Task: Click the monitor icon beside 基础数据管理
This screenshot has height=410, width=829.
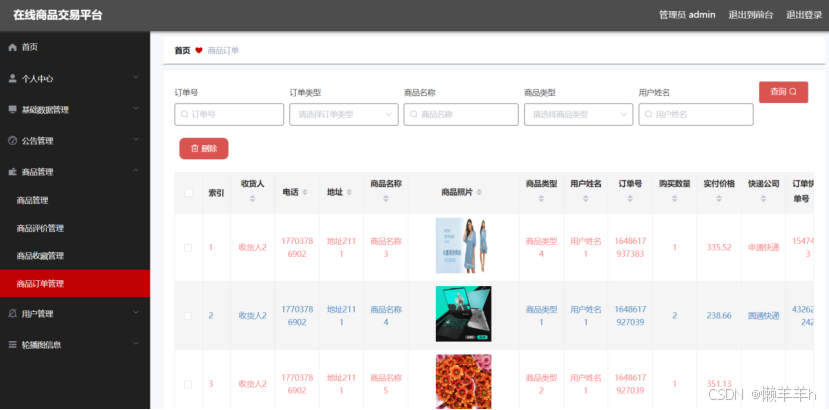Action: point(13,110)
